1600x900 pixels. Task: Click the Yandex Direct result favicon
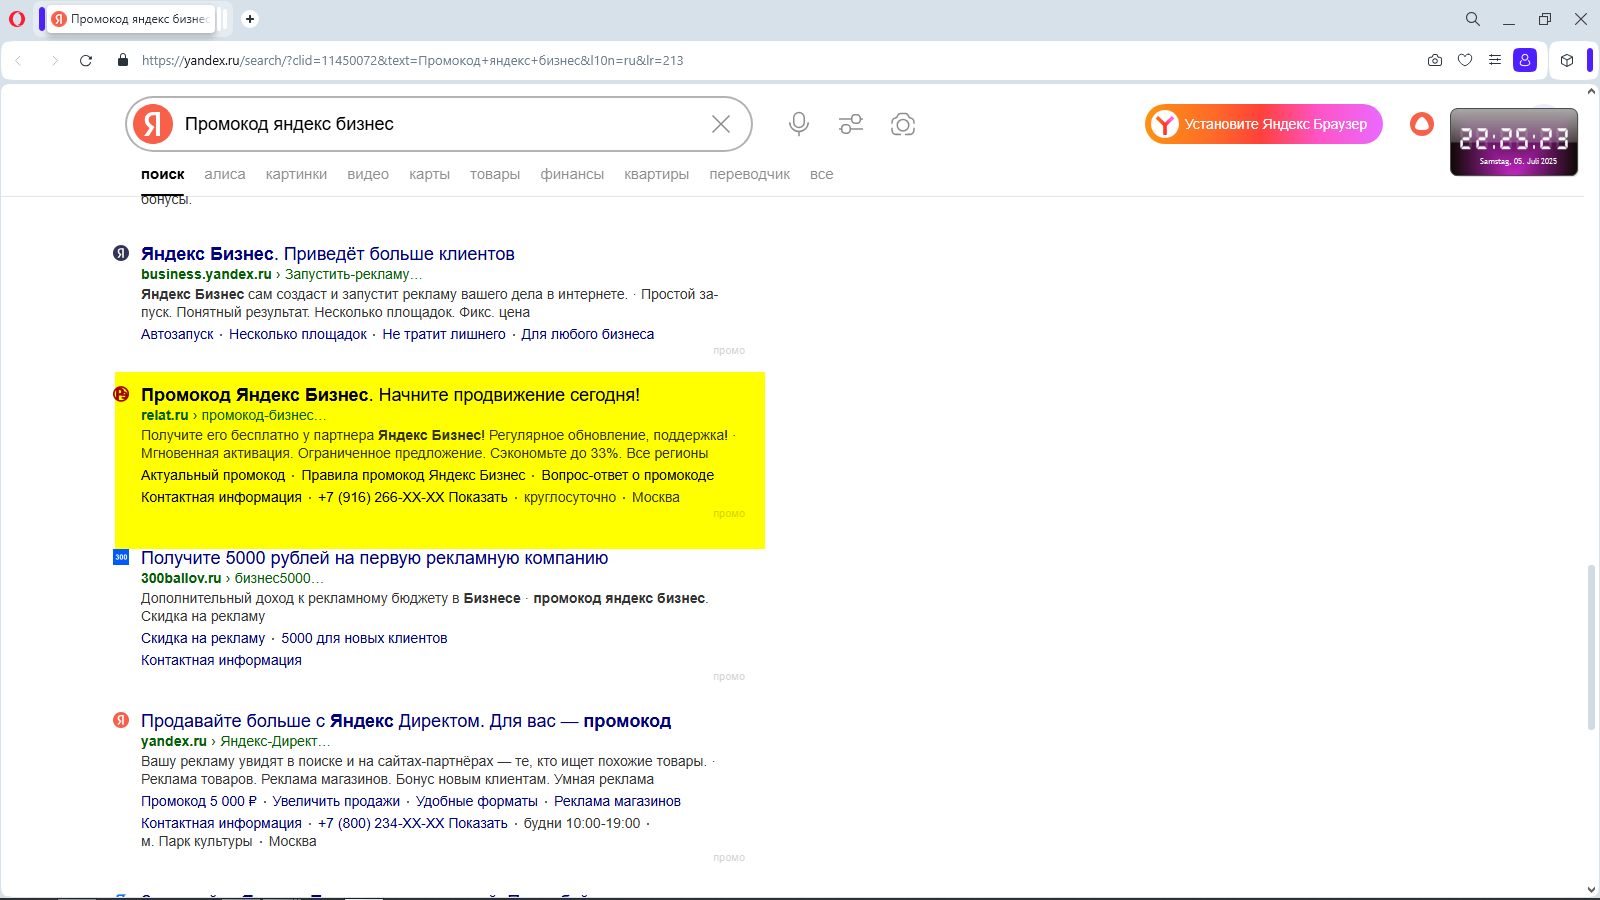point(121,720)
